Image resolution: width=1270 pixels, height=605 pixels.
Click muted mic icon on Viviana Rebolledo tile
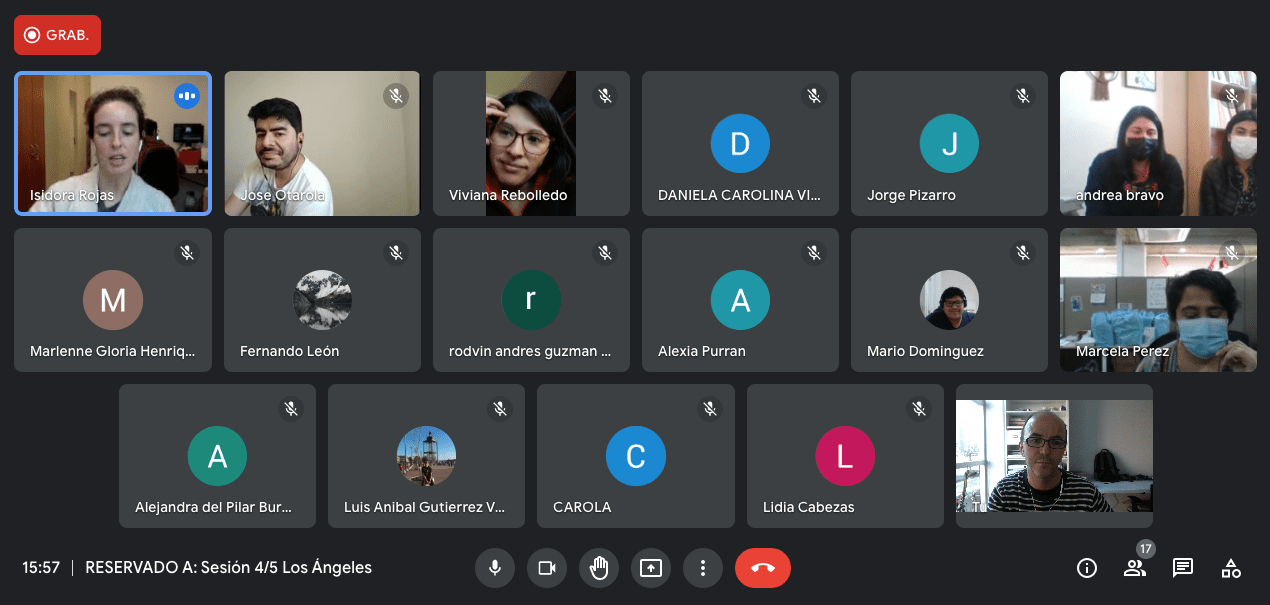coord(605,96)
